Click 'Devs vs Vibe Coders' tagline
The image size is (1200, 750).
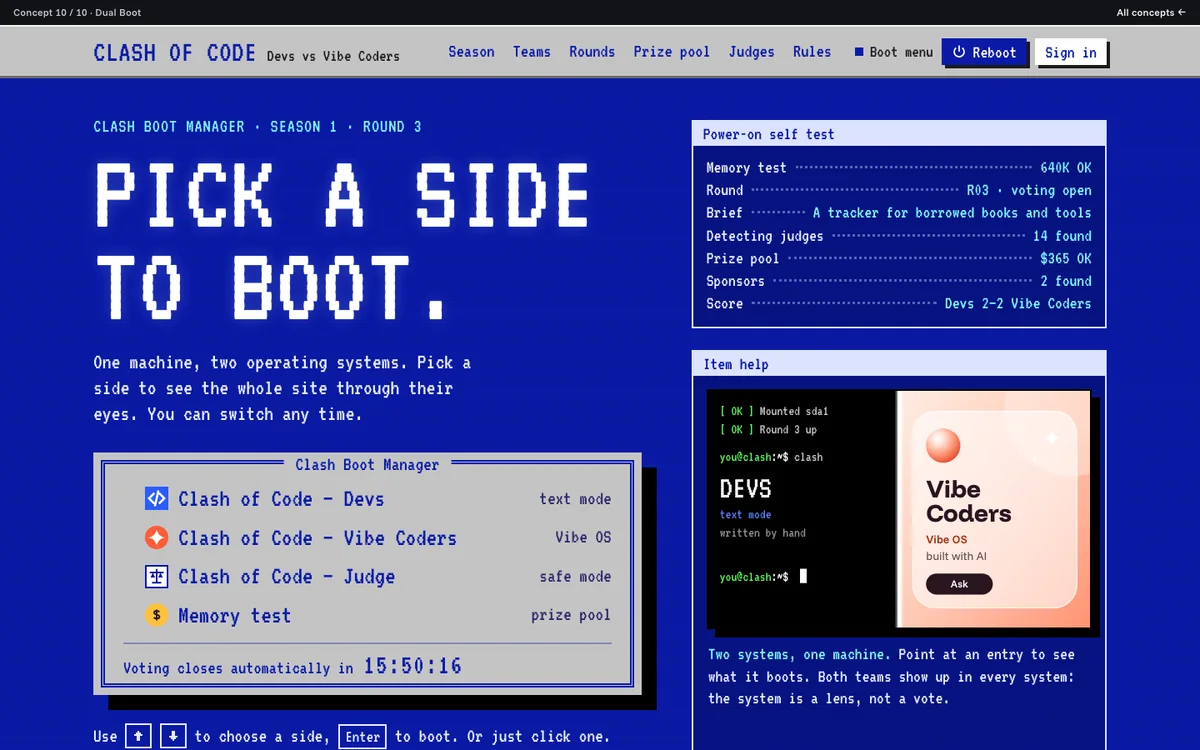tap(333, 56)
